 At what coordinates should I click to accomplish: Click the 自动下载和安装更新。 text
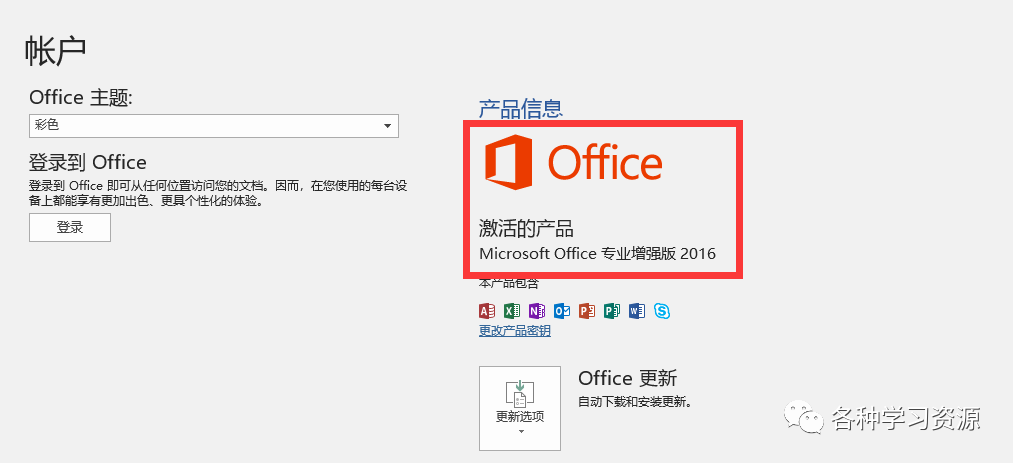pos(636,402)
